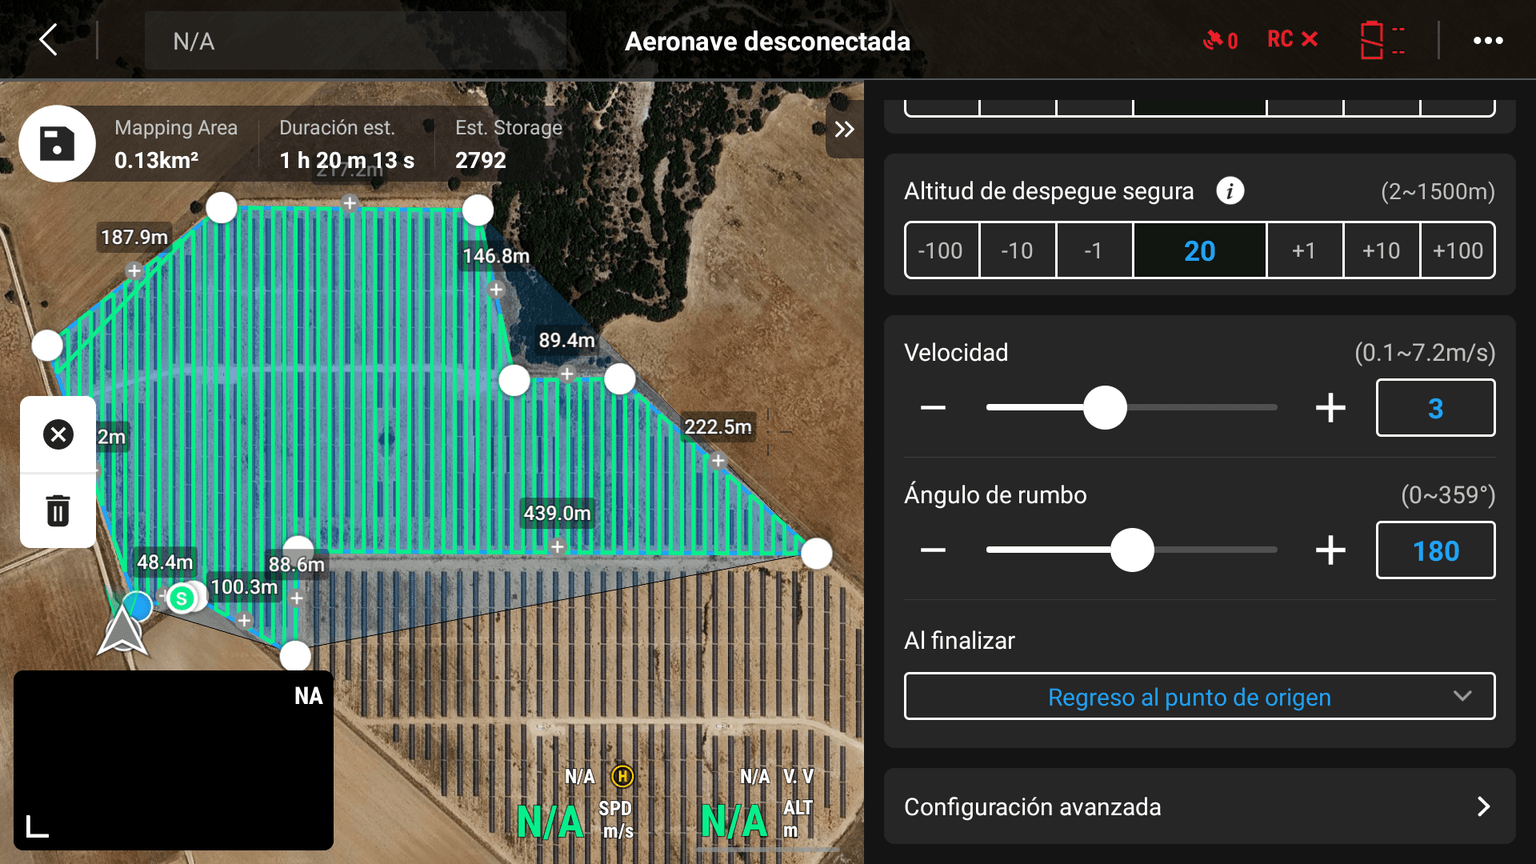
Task: Cancel waypoint editing with the X circle icon
Action: (x=58, y=434)
